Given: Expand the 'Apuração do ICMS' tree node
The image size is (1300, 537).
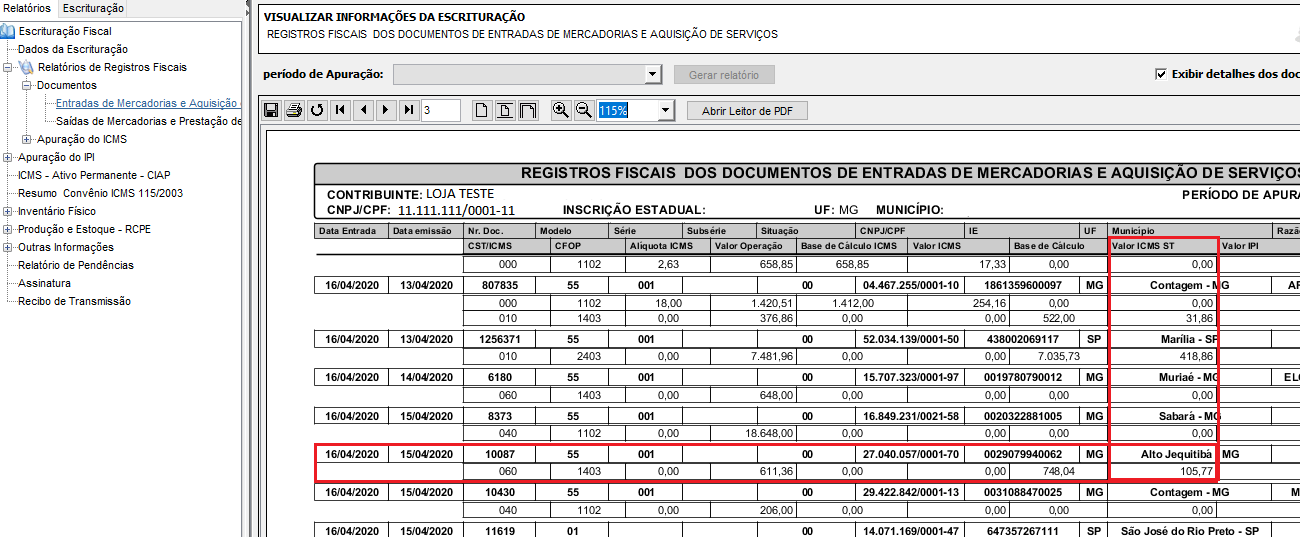Looking at the screenshot, I should pyautogui.click(x=27, y=139).
